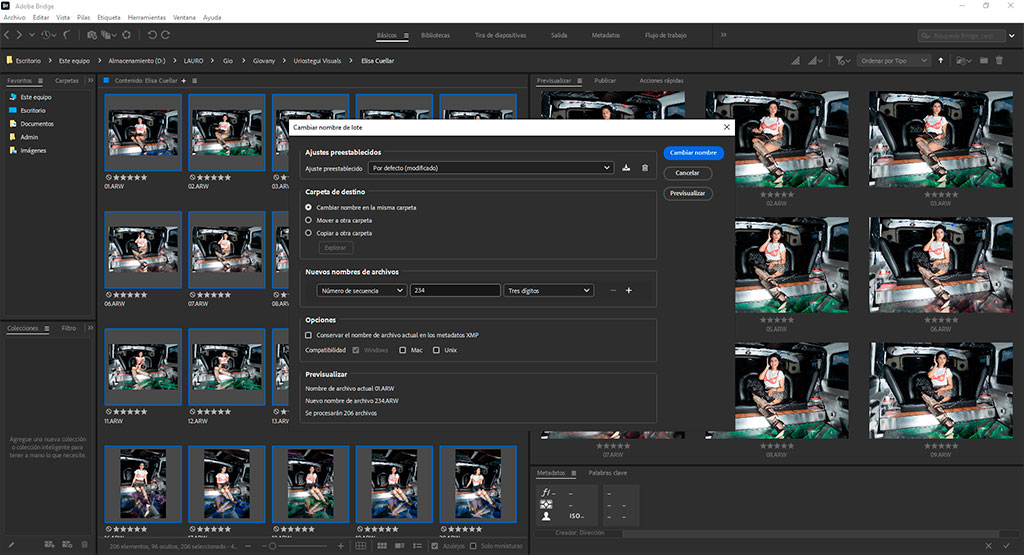Save the current preset with the save icon
Screen dimensions: 1024x555
point(625,168)
